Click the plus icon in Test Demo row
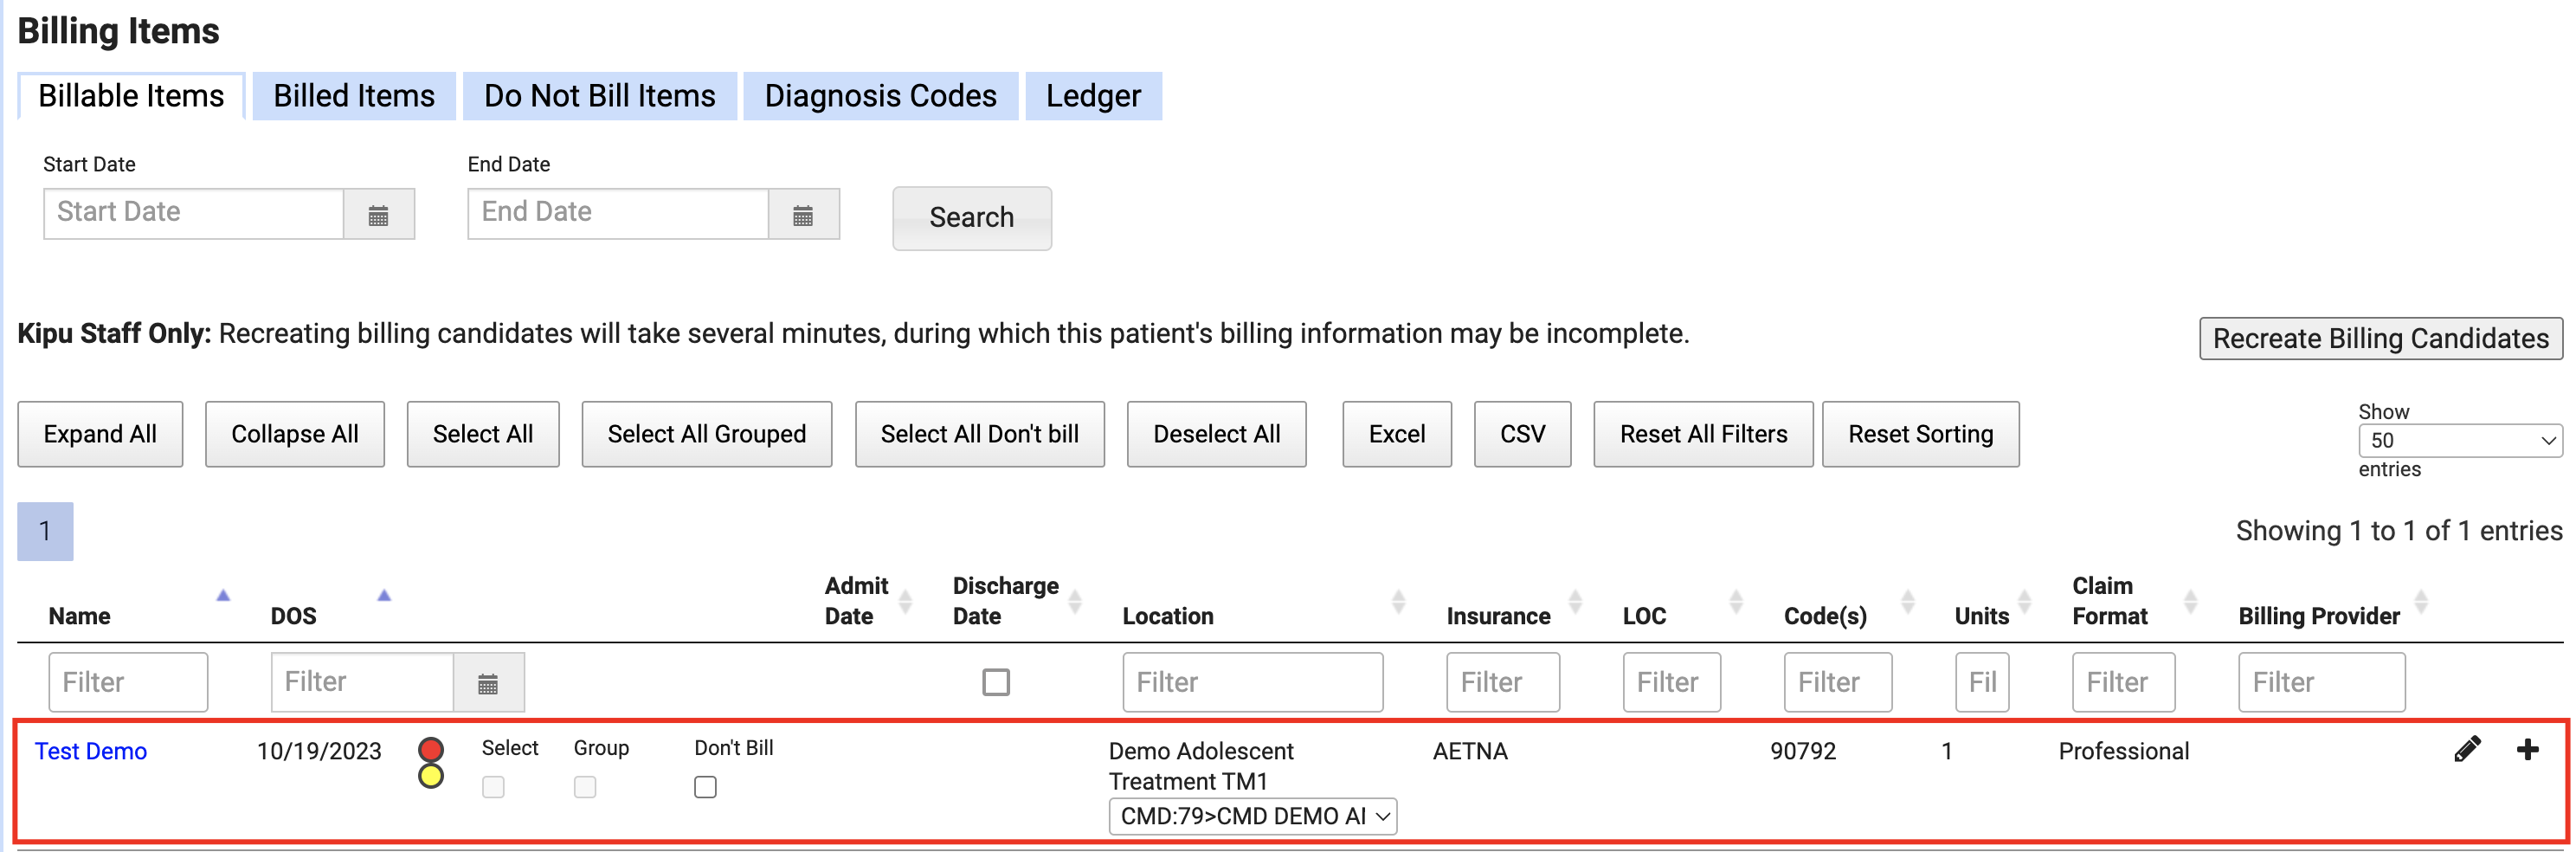The height and width of the screenshot is (852, 2576). pos(2527,750)
